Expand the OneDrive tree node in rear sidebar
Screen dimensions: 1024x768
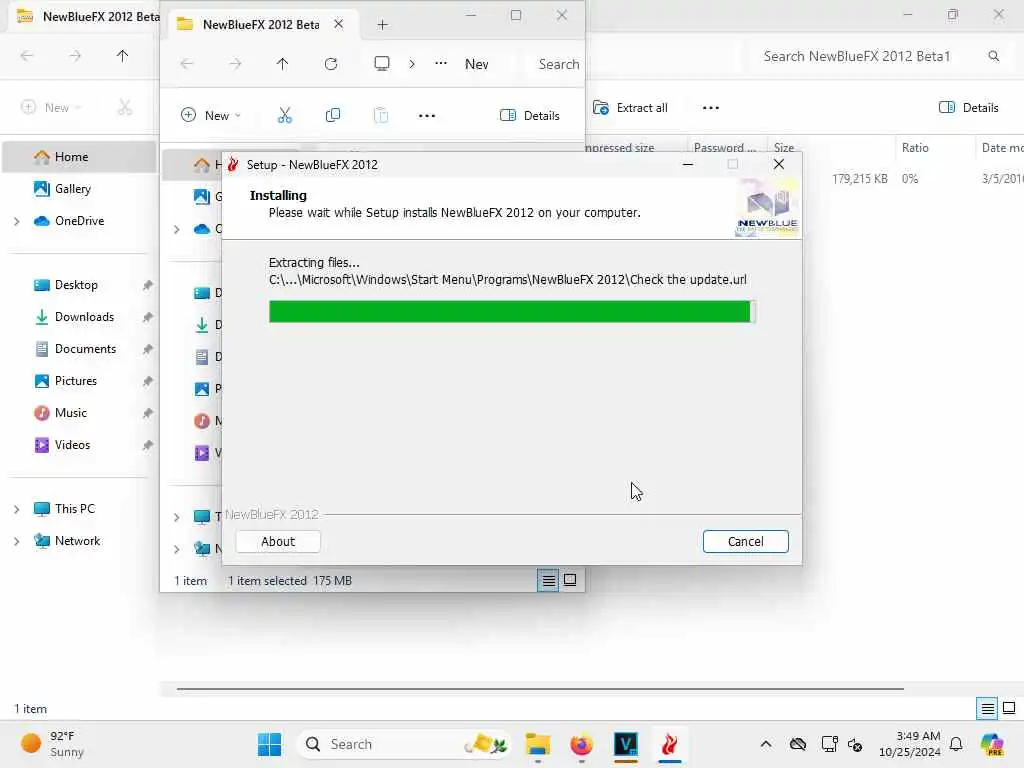tap(16, 221)
